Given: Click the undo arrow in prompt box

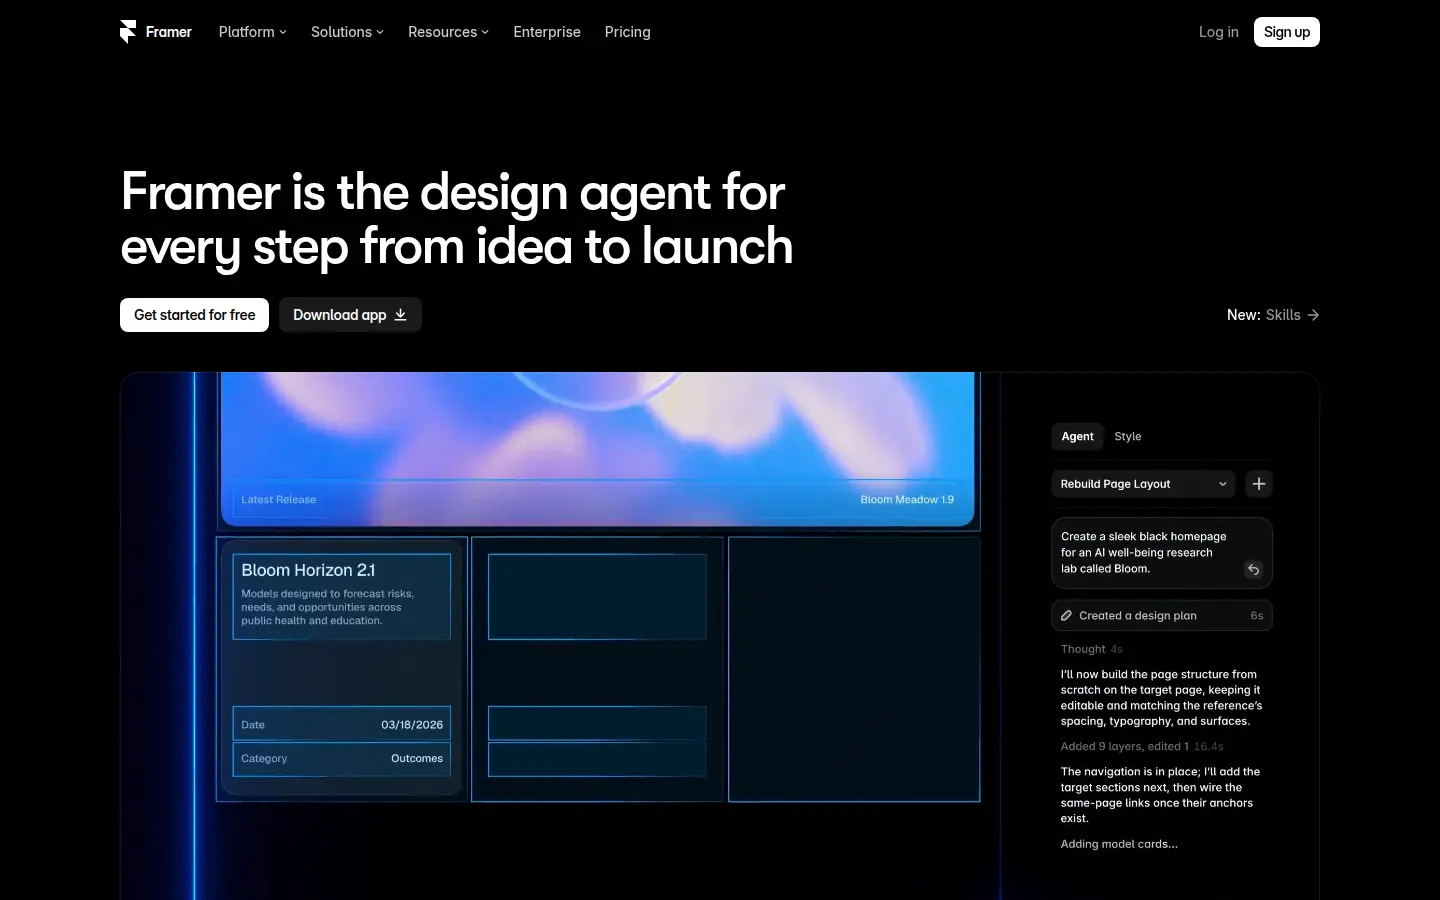Looking at the screenshot, I should click(1253, 569).
